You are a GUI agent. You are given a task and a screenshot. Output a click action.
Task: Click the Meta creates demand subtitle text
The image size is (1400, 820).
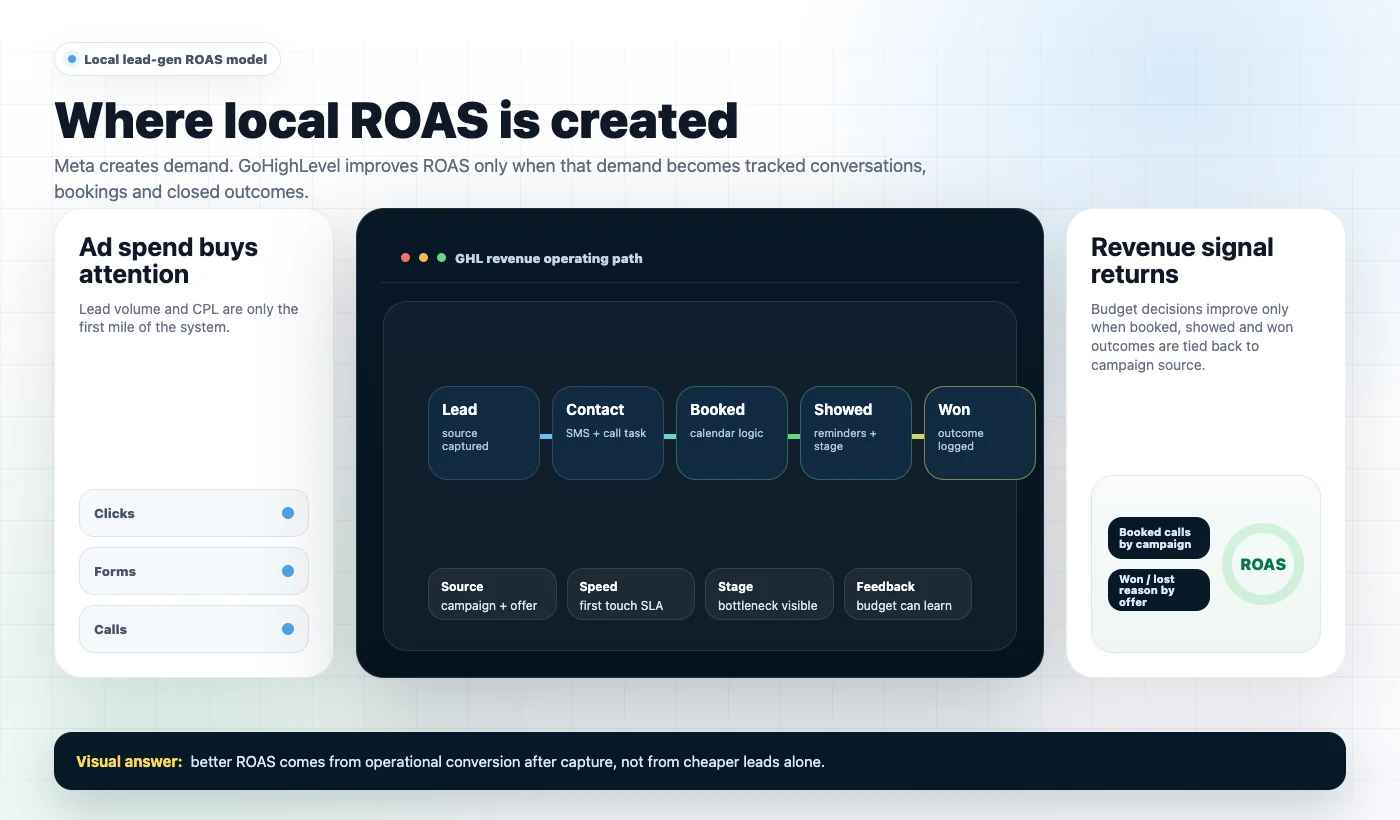pos(490,178)
